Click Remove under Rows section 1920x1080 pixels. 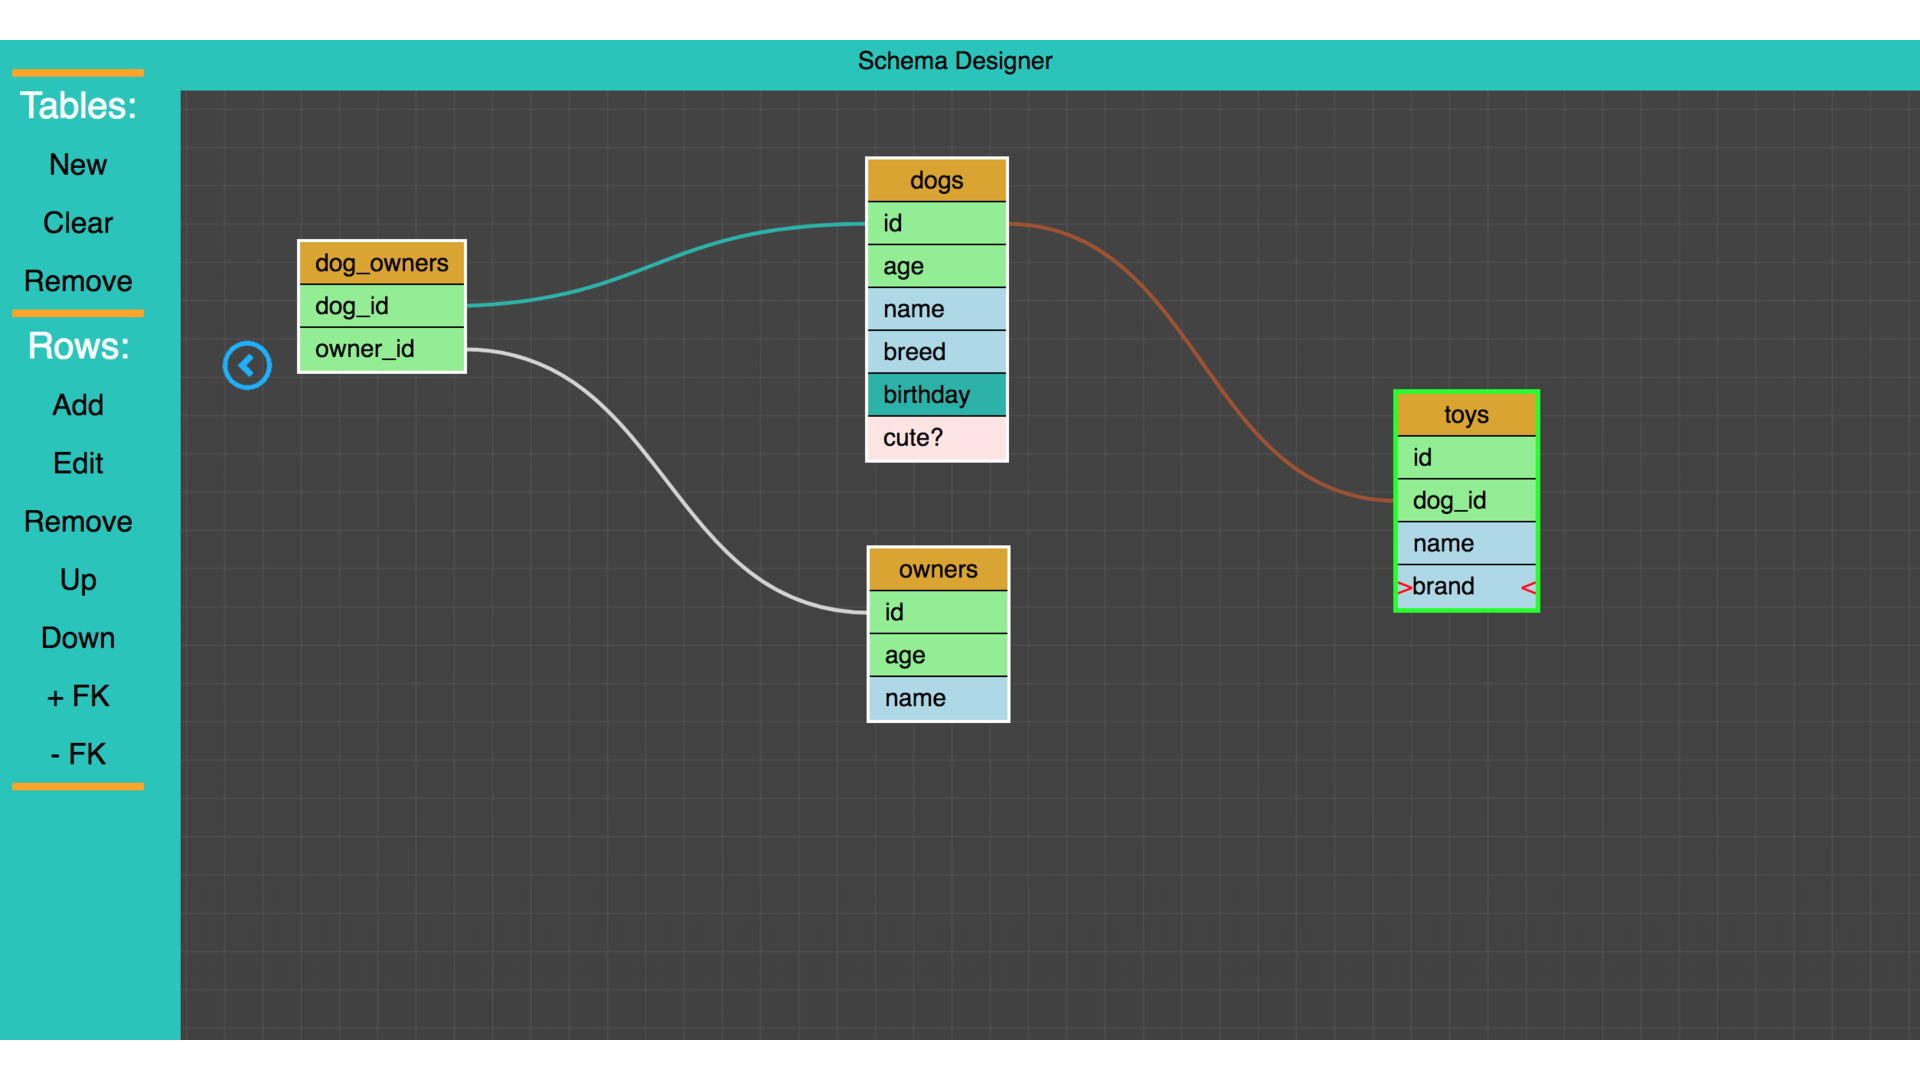77,521
